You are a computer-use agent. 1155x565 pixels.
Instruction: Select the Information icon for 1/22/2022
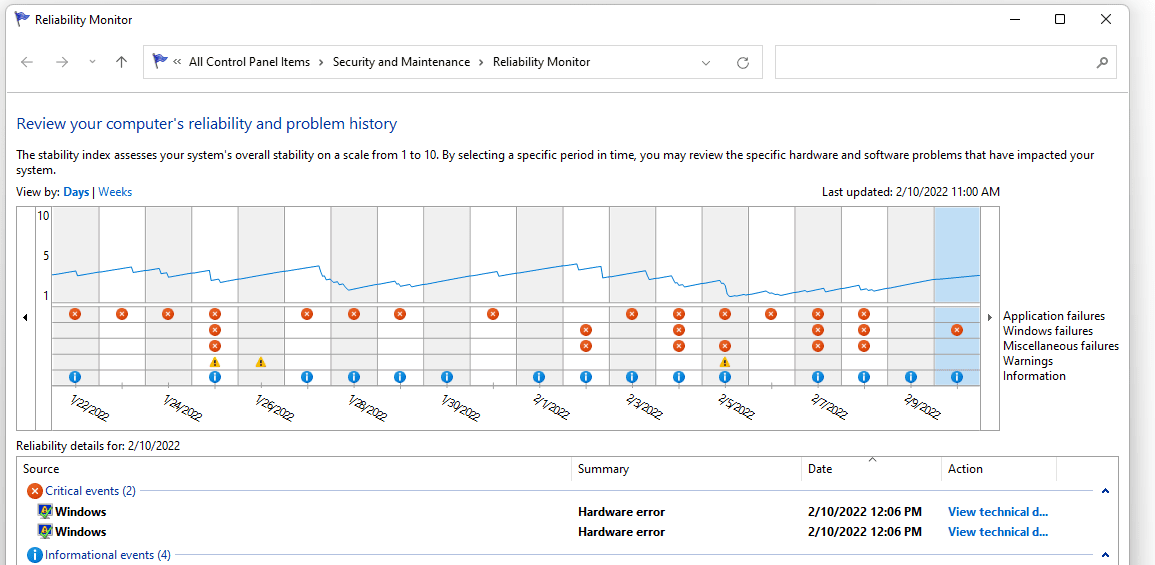75,376
